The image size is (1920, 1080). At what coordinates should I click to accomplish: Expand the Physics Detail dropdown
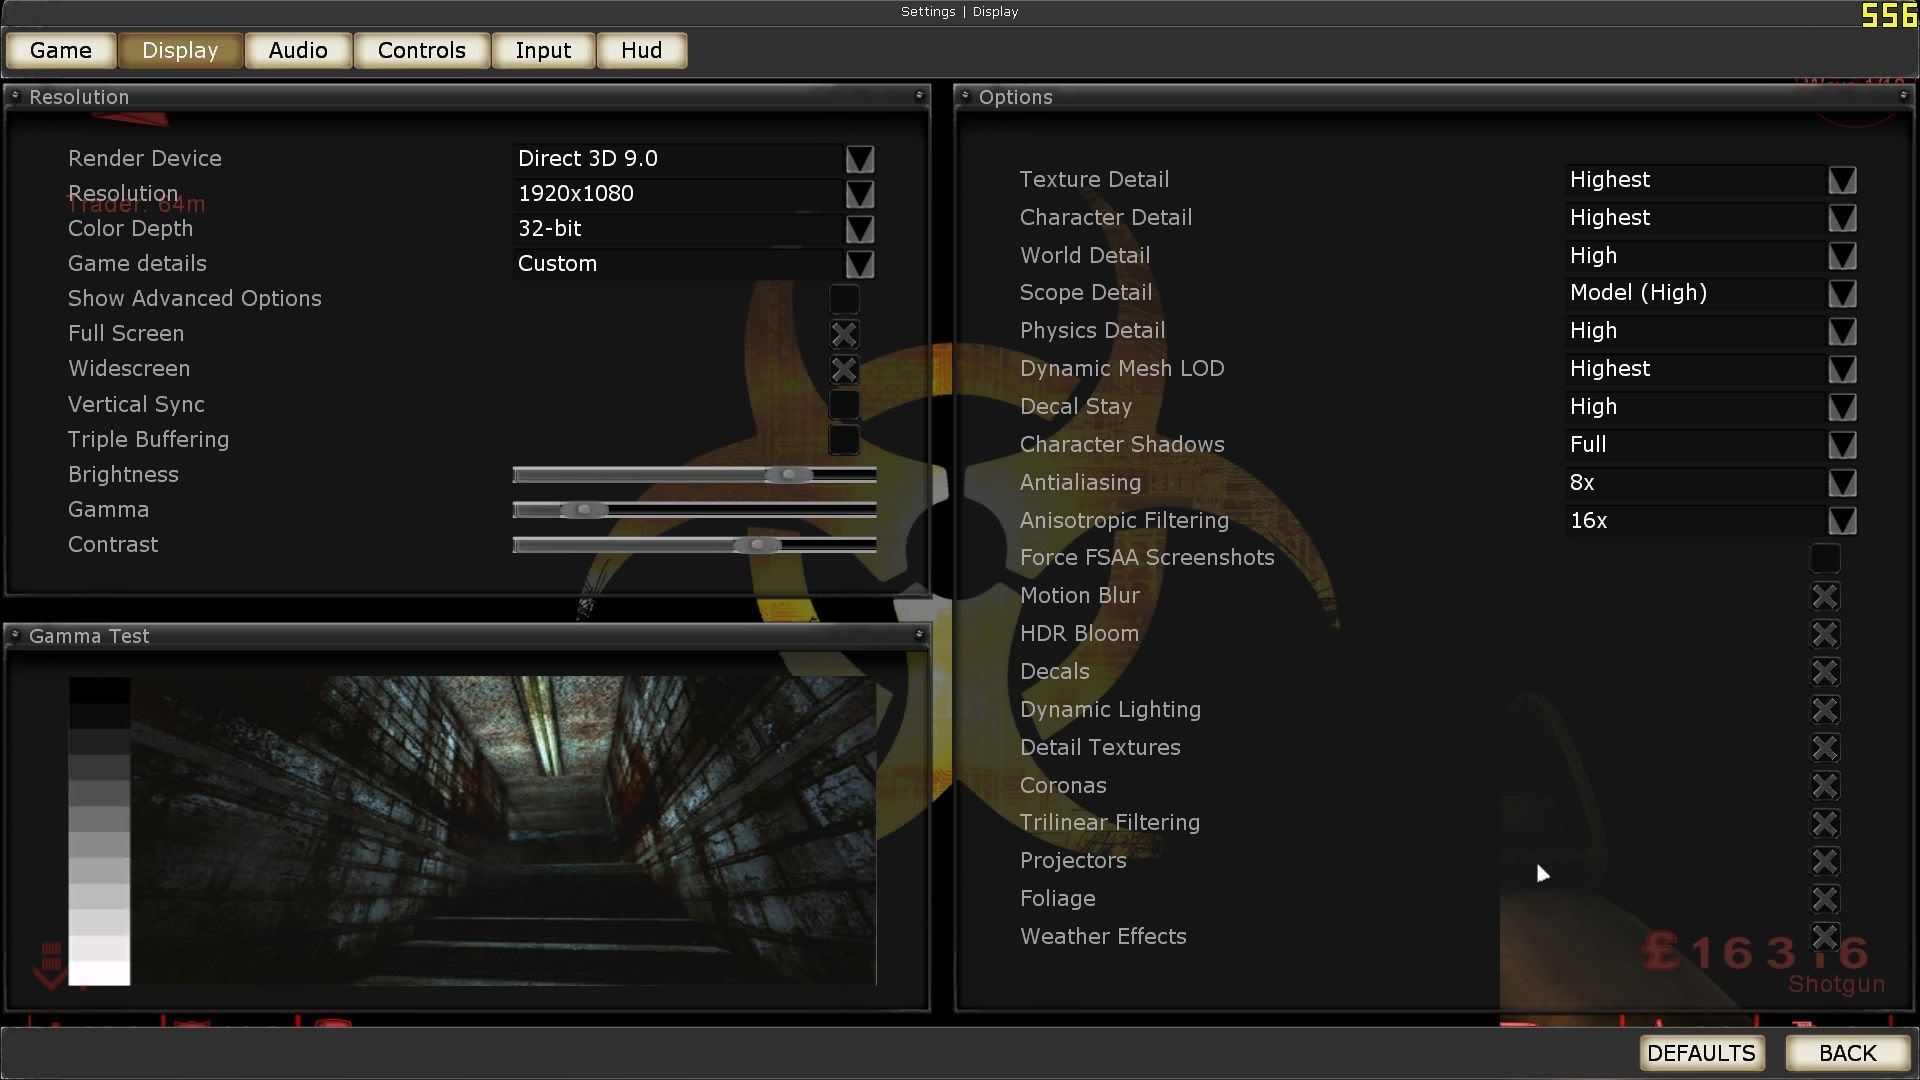[1842, 331]
